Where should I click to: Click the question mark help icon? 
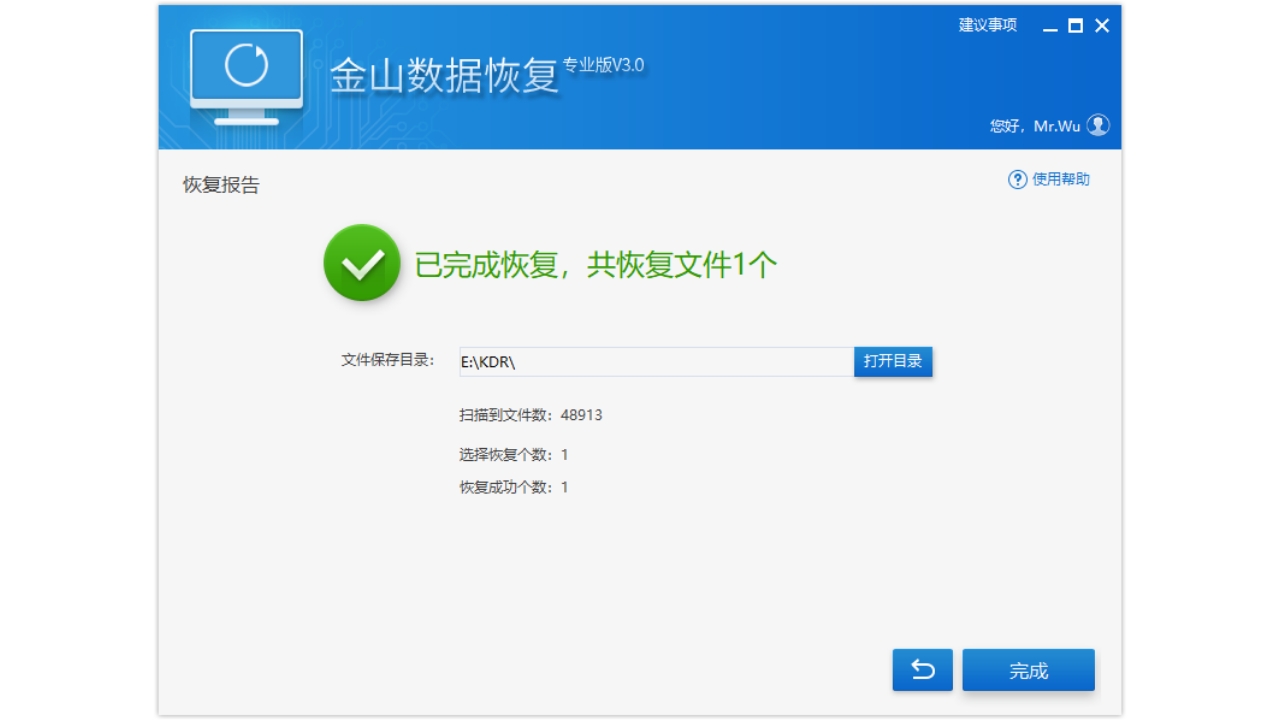tap(1017, 180)
